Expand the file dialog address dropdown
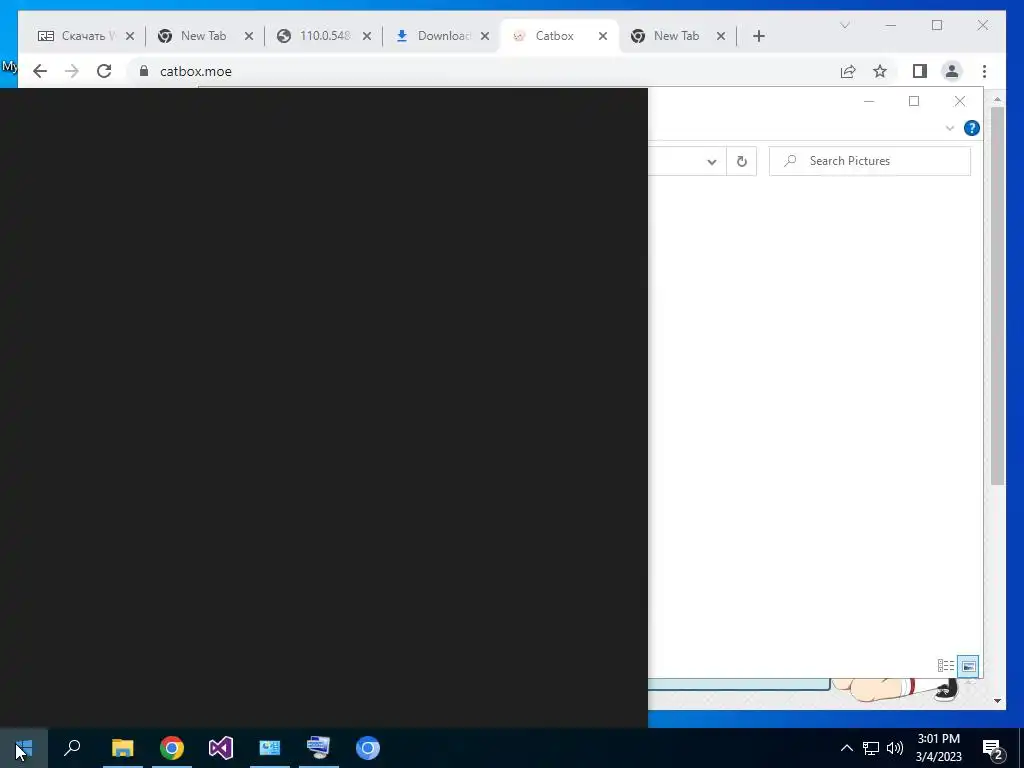 [712, 161]
